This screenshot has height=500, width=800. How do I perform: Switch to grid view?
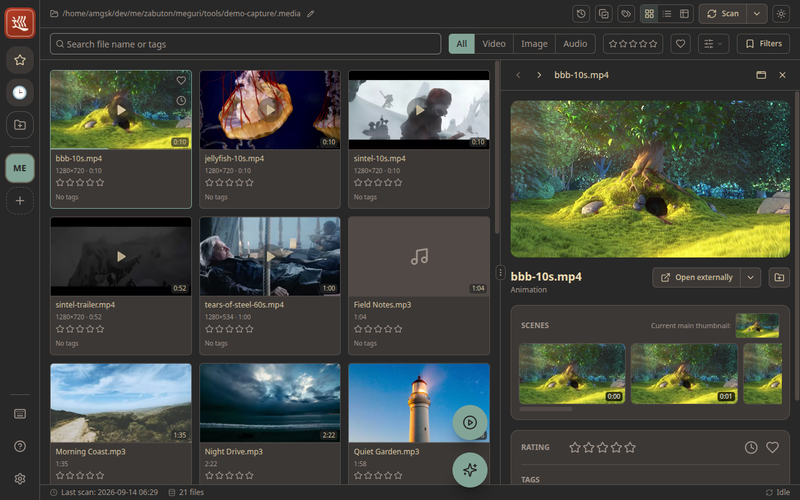649,14
